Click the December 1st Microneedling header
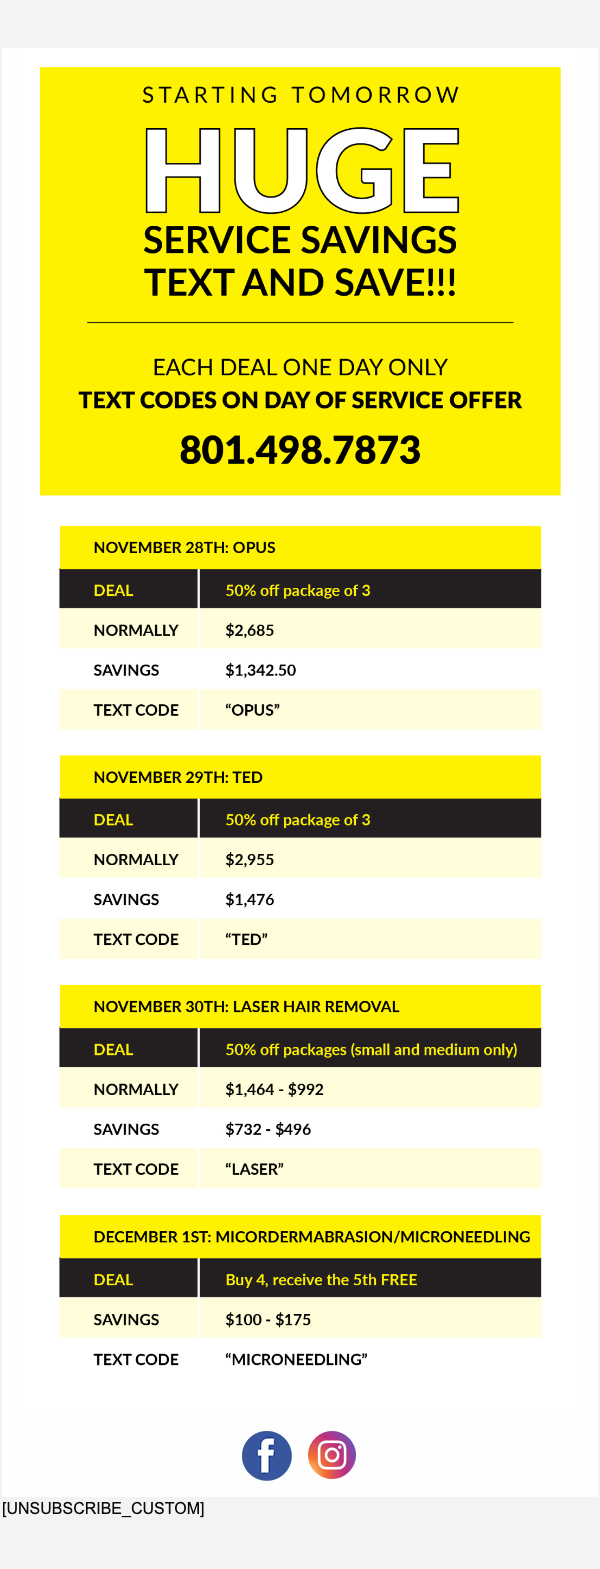This screenshot has height=1569, width=600. click(x=311, y=1237)
